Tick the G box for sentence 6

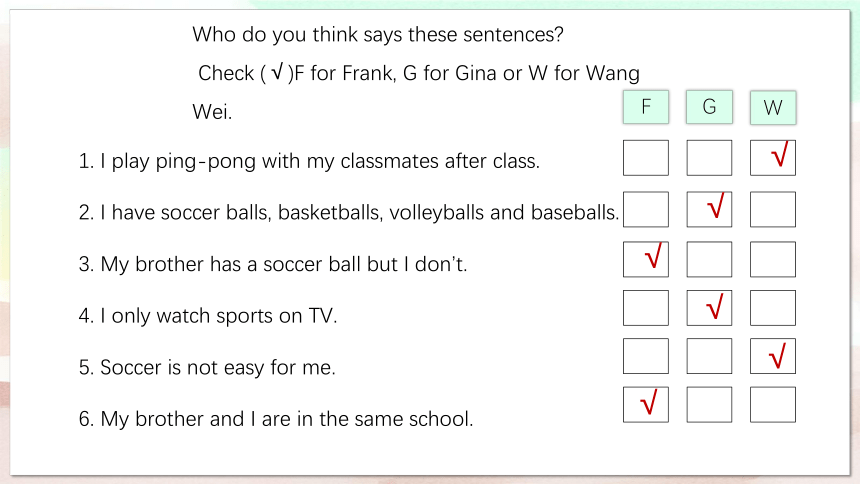pos(709,404)
